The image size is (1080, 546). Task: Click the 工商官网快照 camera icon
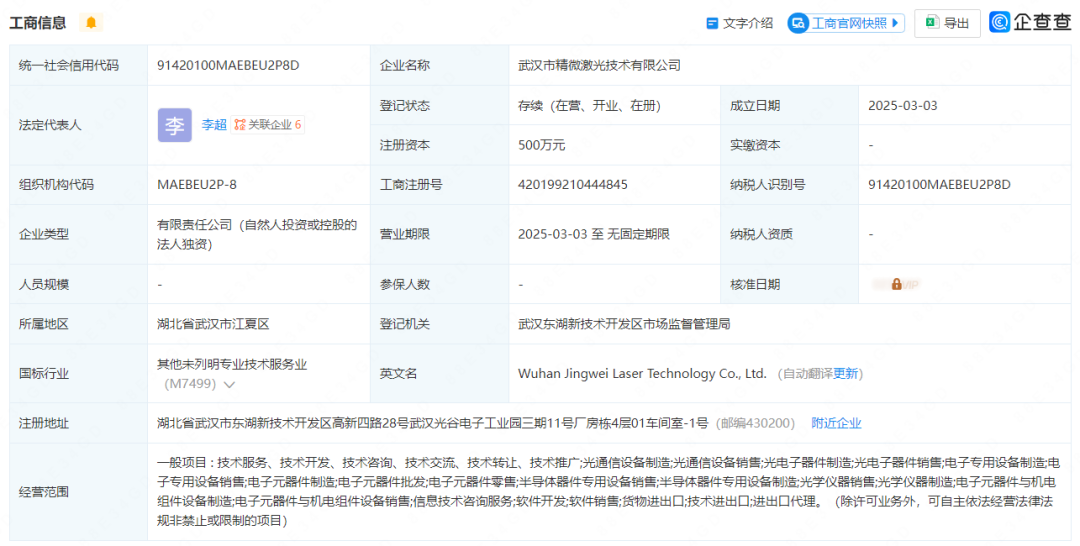(x=798, y=23)
